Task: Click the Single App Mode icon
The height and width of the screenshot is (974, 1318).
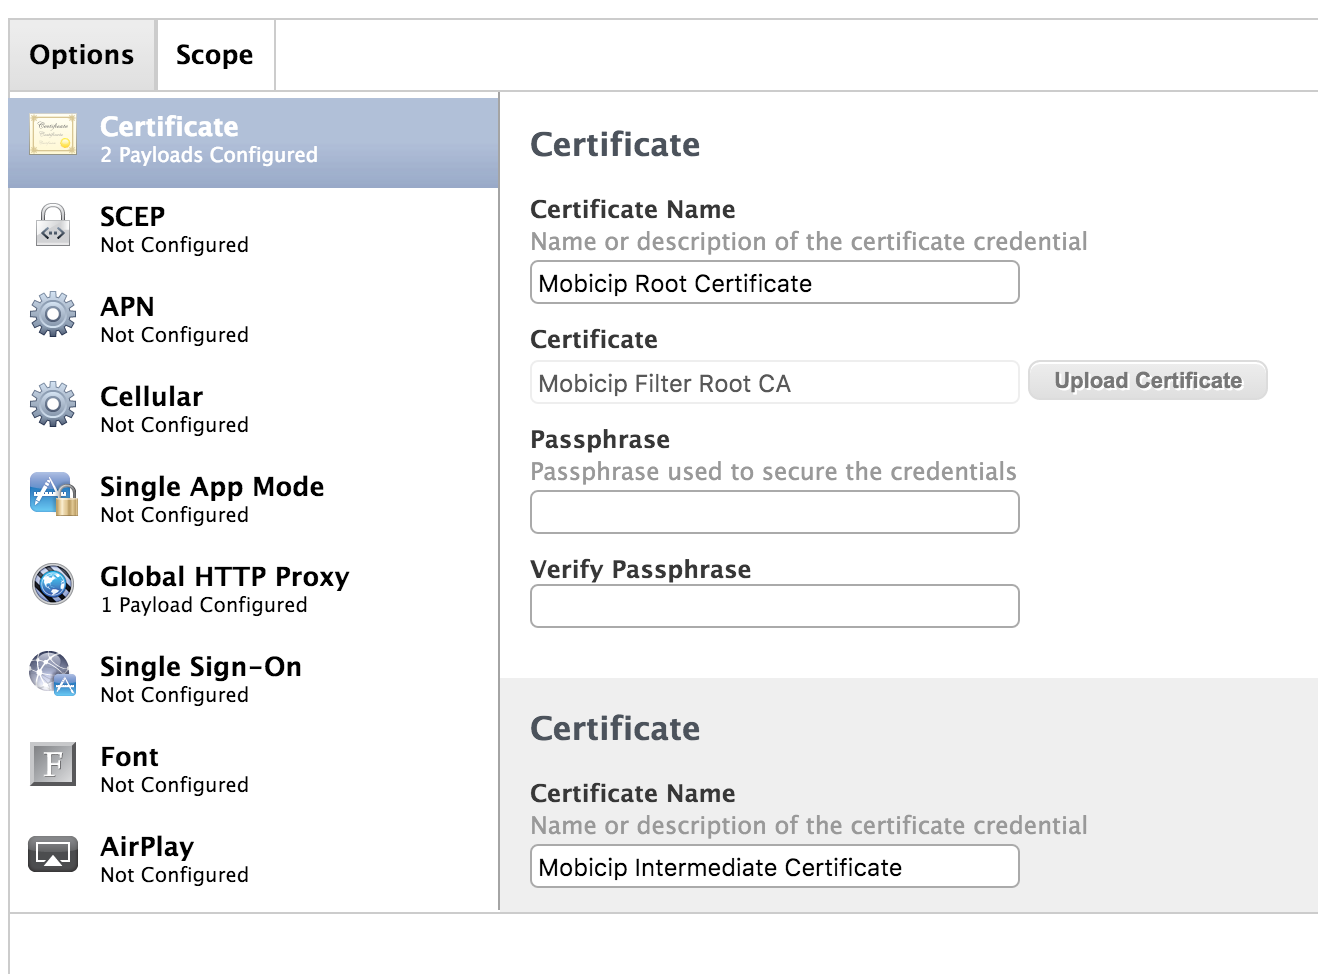Action: tap(53, 494)
